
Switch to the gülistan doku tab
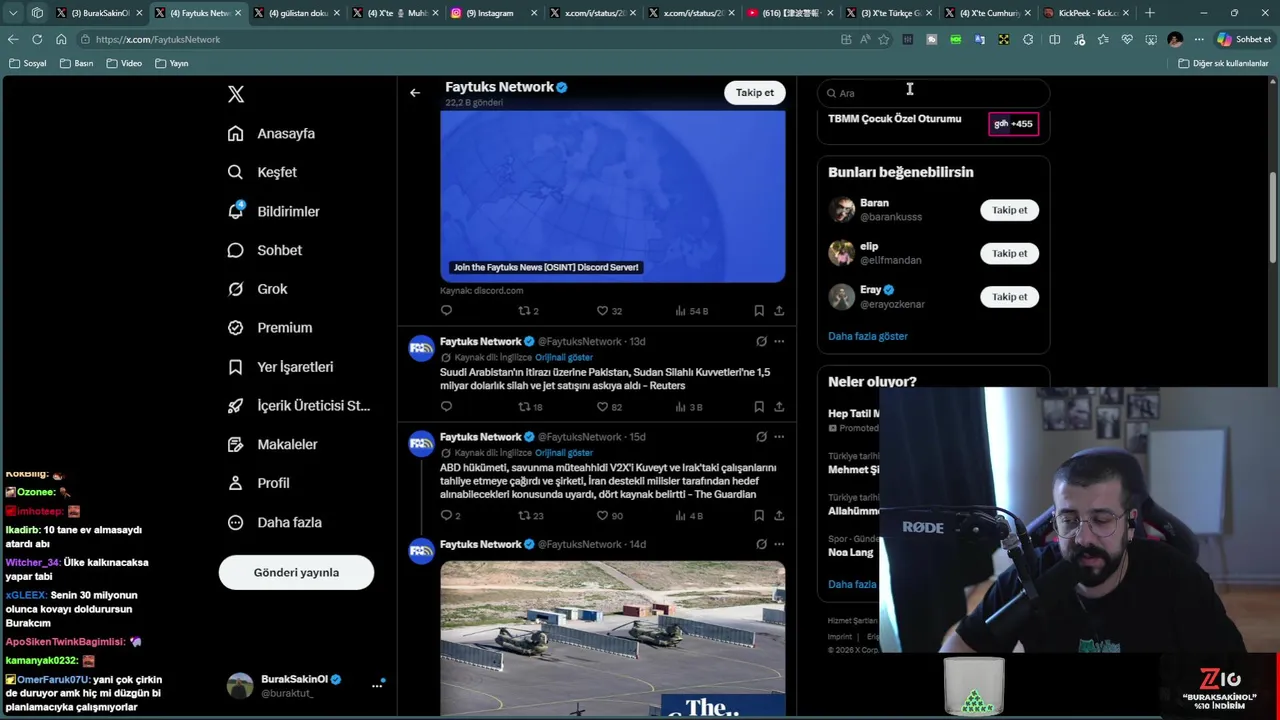pyautogui.click(x=296, y=13)
